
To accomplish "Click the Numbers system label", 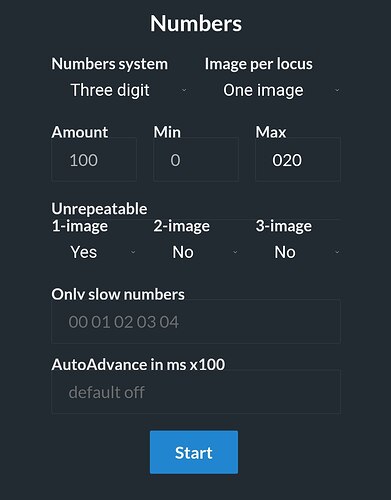I will (x=110, y=64).
